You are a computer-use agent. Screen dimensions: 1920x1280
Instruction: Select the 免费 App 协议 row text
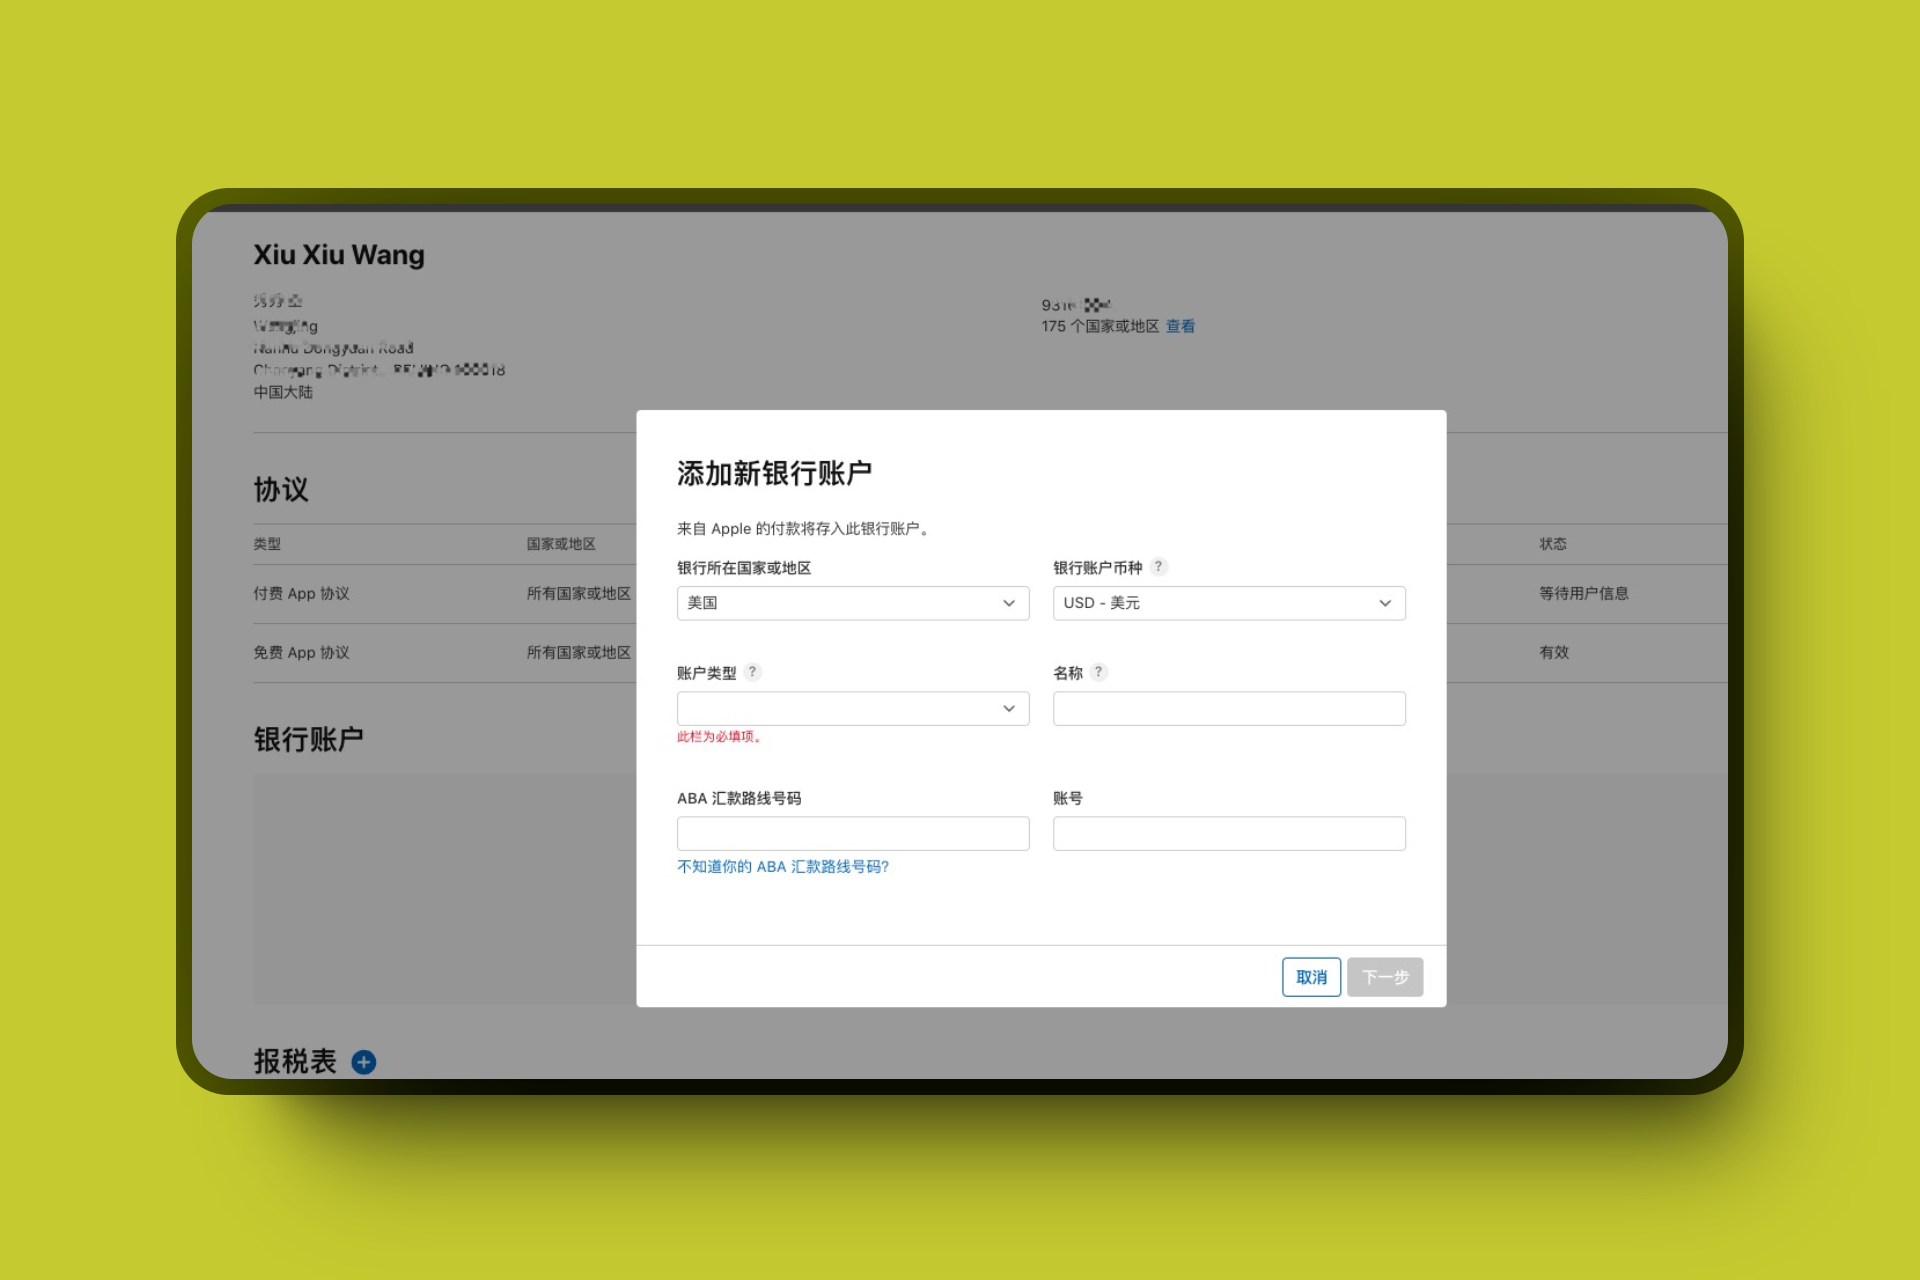click(301, 652)
